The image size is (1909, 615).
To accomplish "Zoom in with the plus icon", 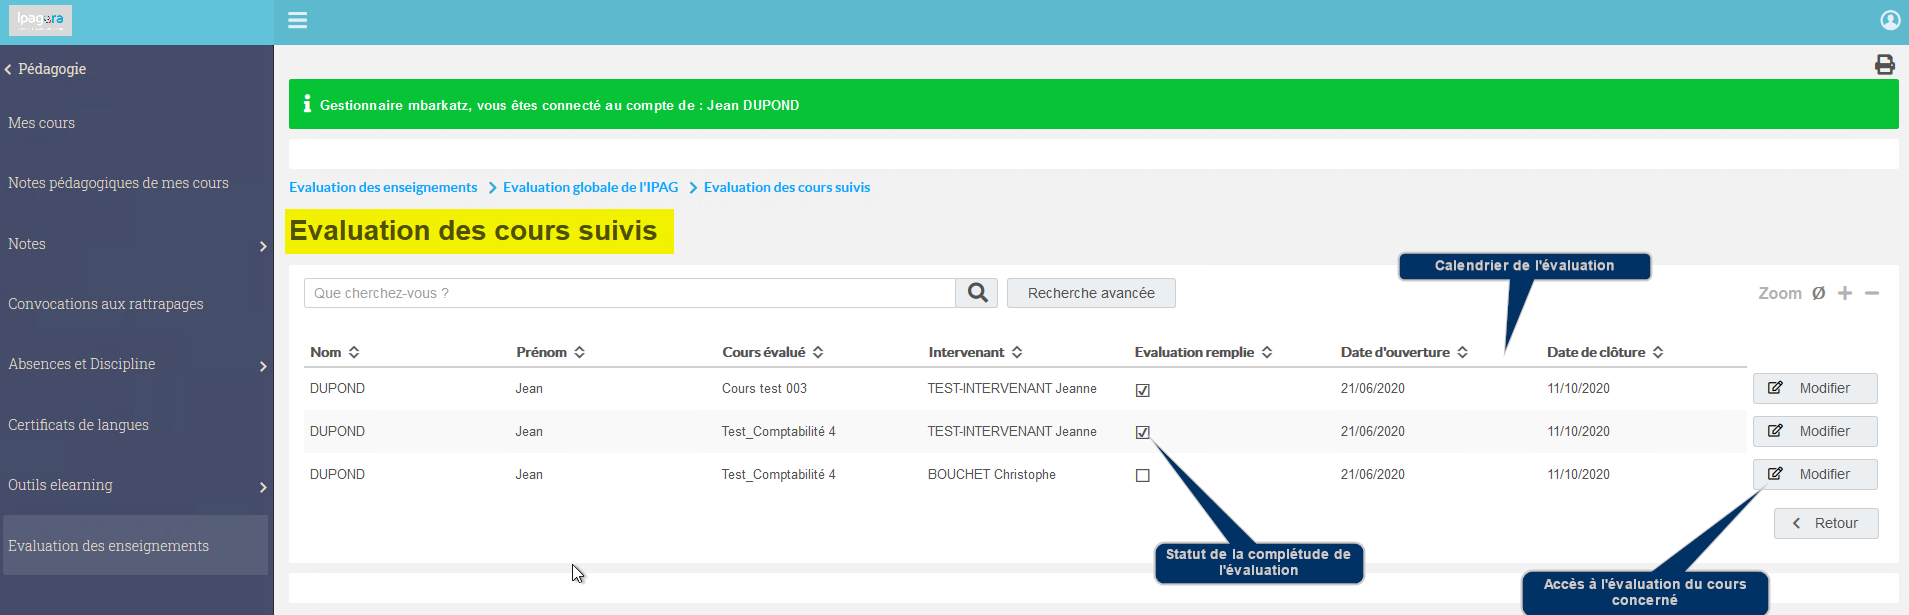I will pyautogui.click(x=1845, y=293).
